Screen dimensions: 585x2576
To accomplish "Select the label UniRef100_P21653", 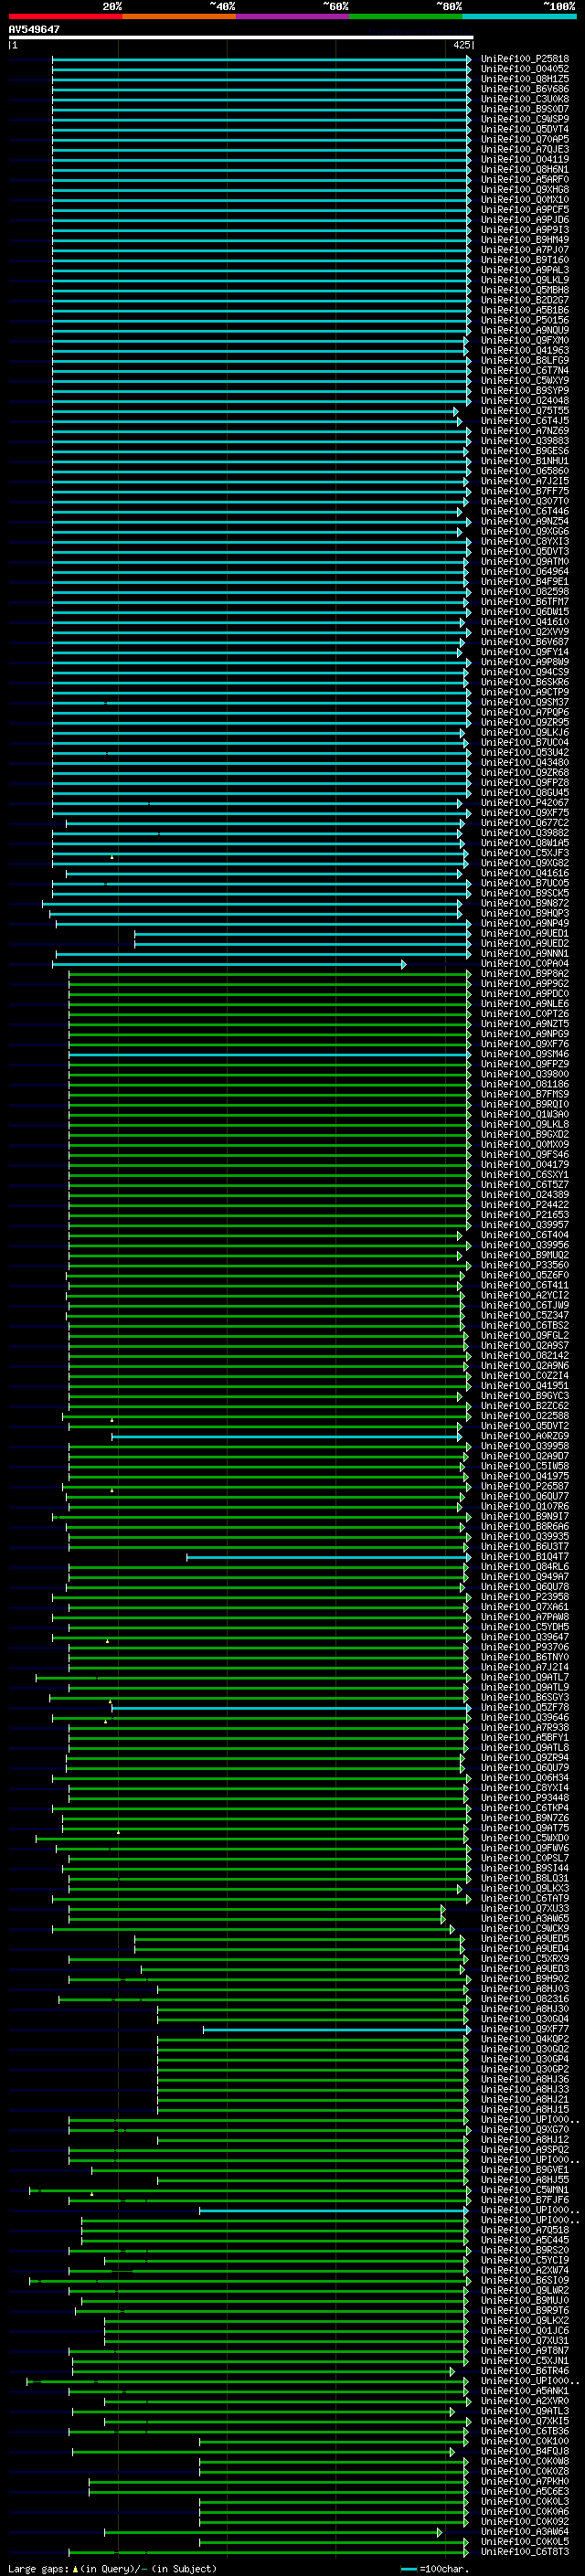I will [x=525, y=1215].
